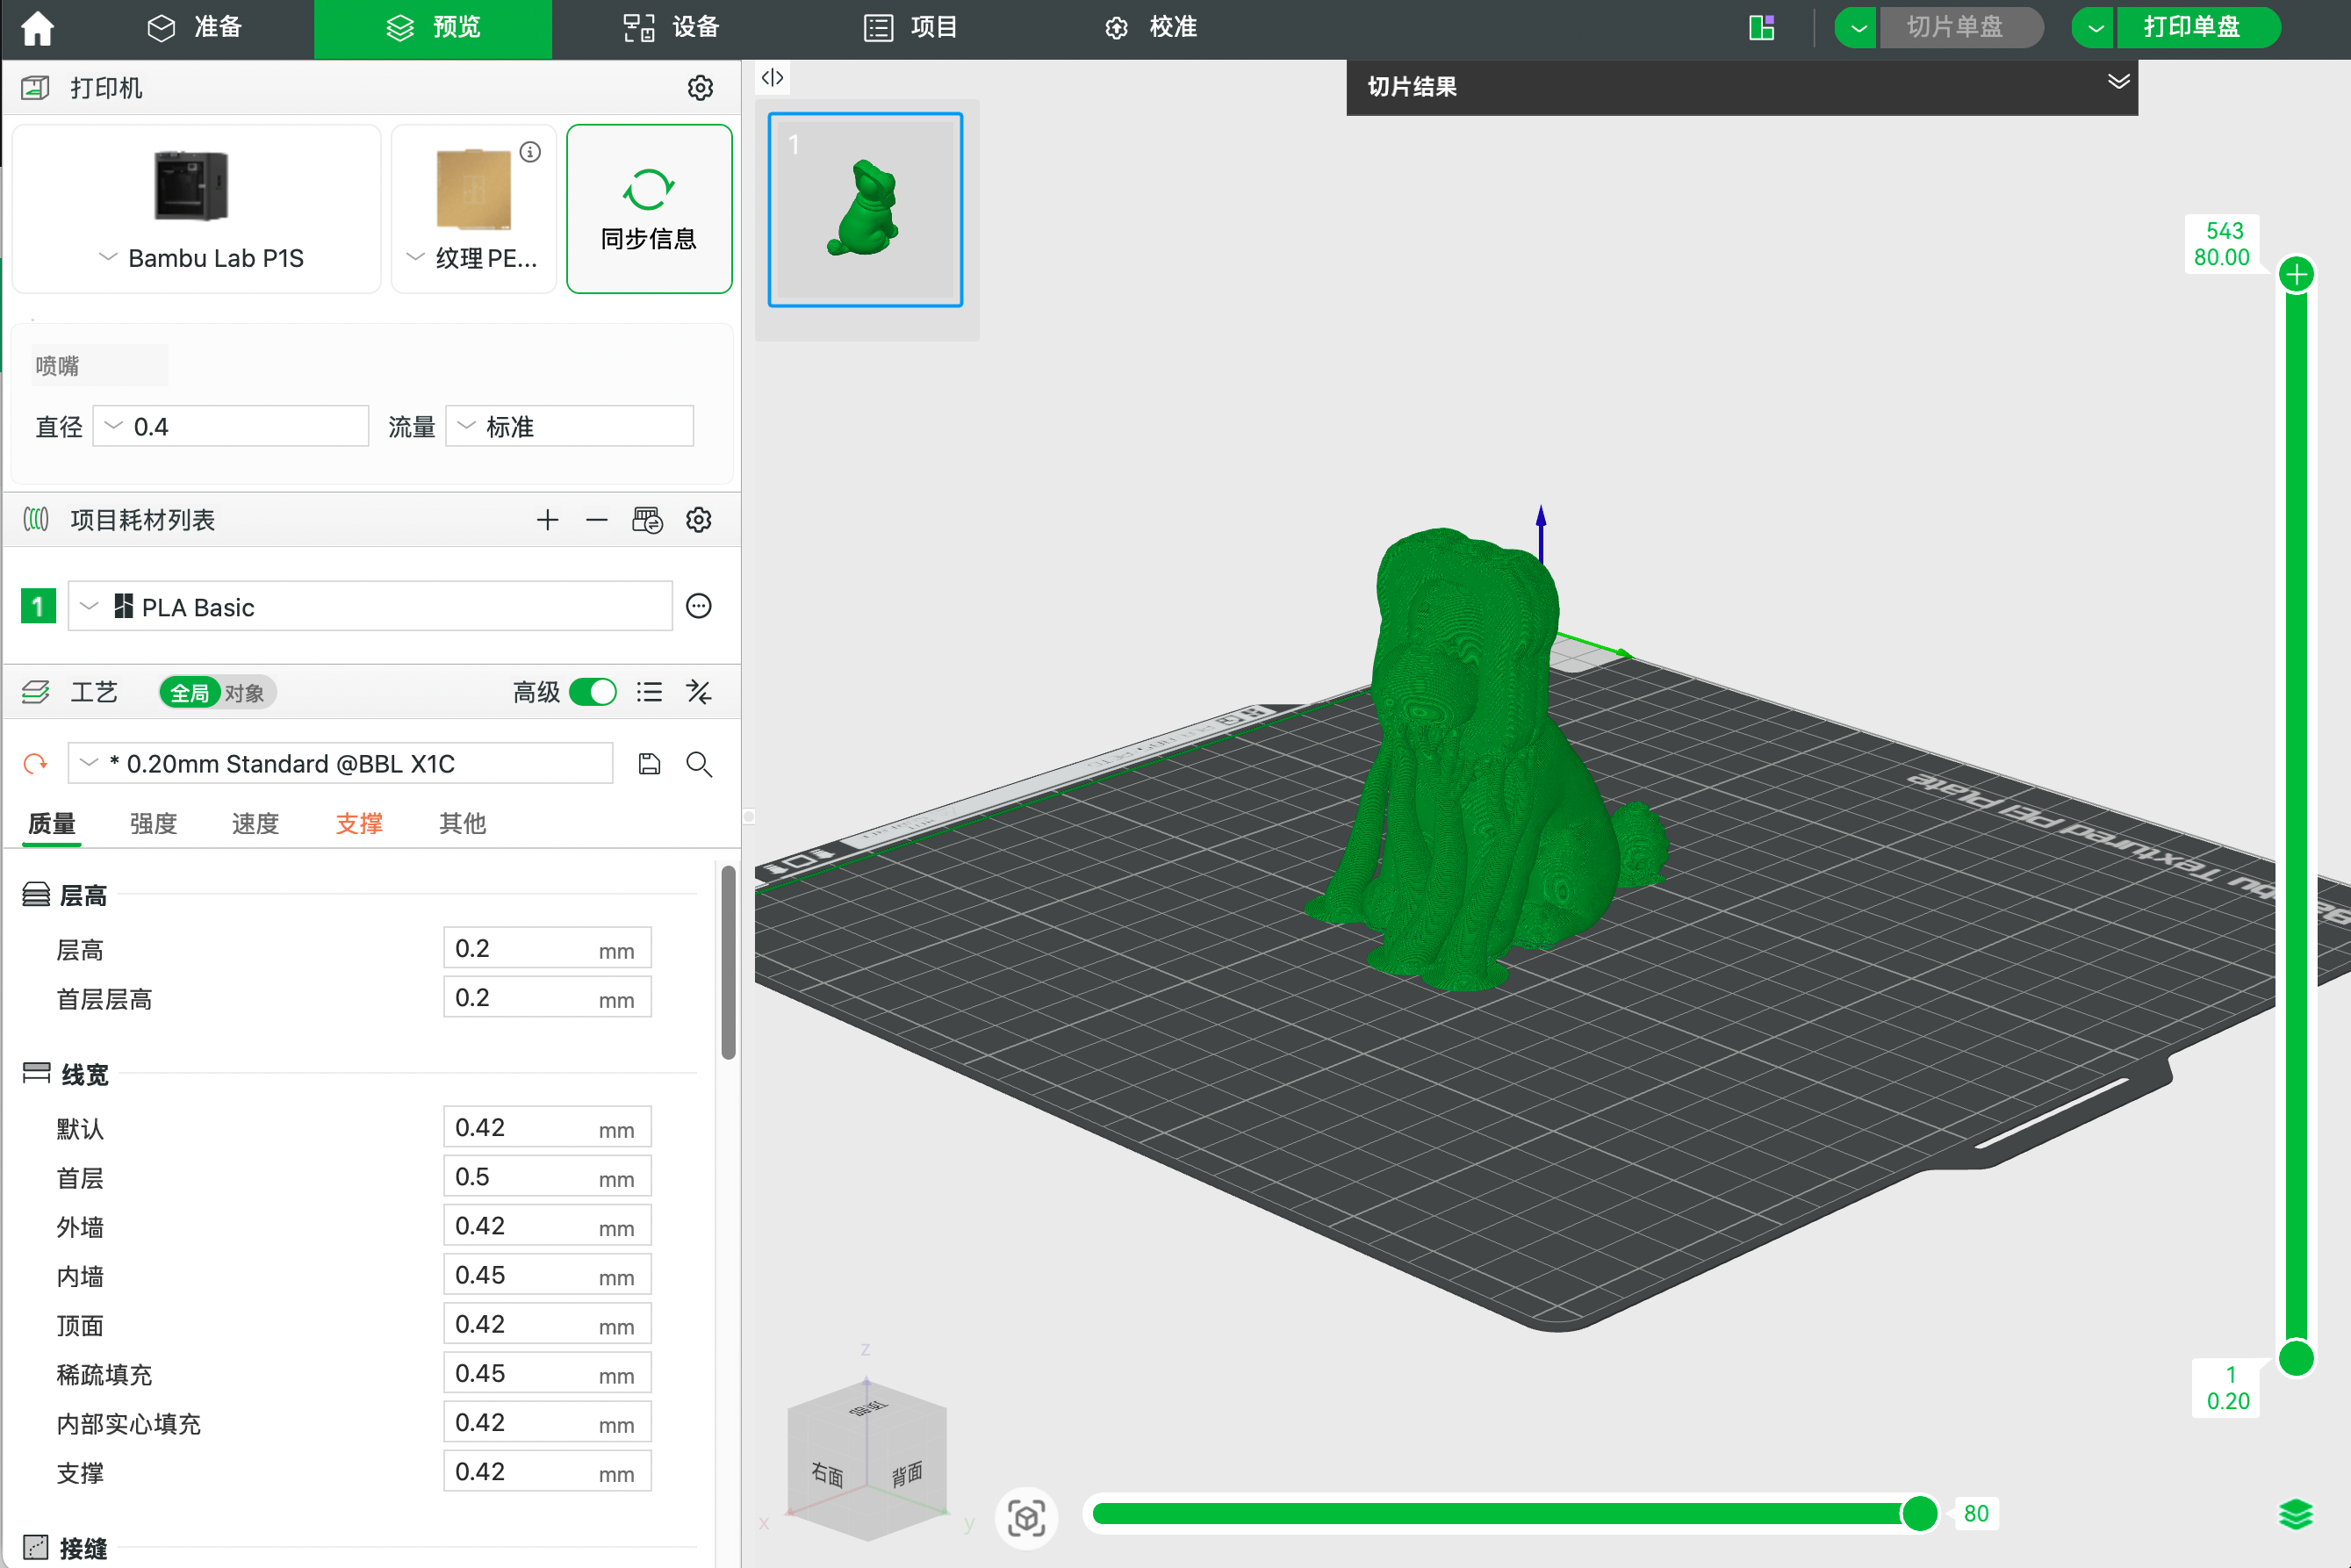
Task: Open nozzle diameter 0.4 dropdown
Action: pyautogui.click(x=231, y=426)
